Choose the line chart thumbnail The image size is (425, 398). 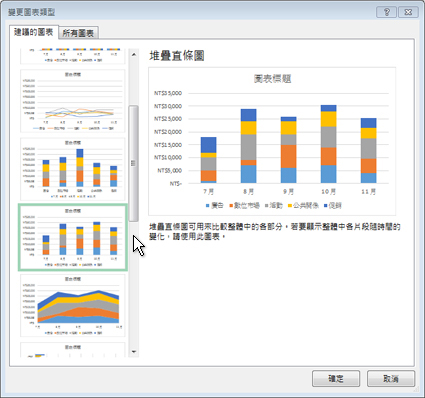coord(73,101)
